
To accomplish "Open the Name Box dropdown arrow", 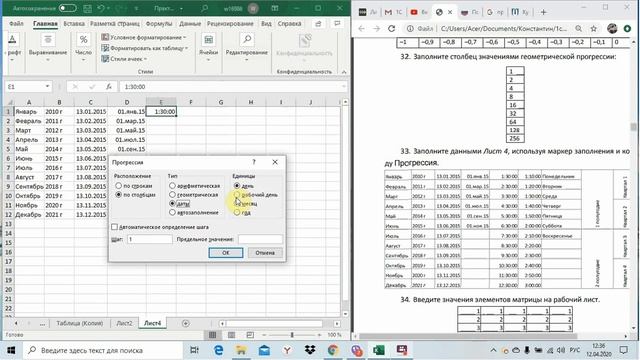I will tap(47, 87).
